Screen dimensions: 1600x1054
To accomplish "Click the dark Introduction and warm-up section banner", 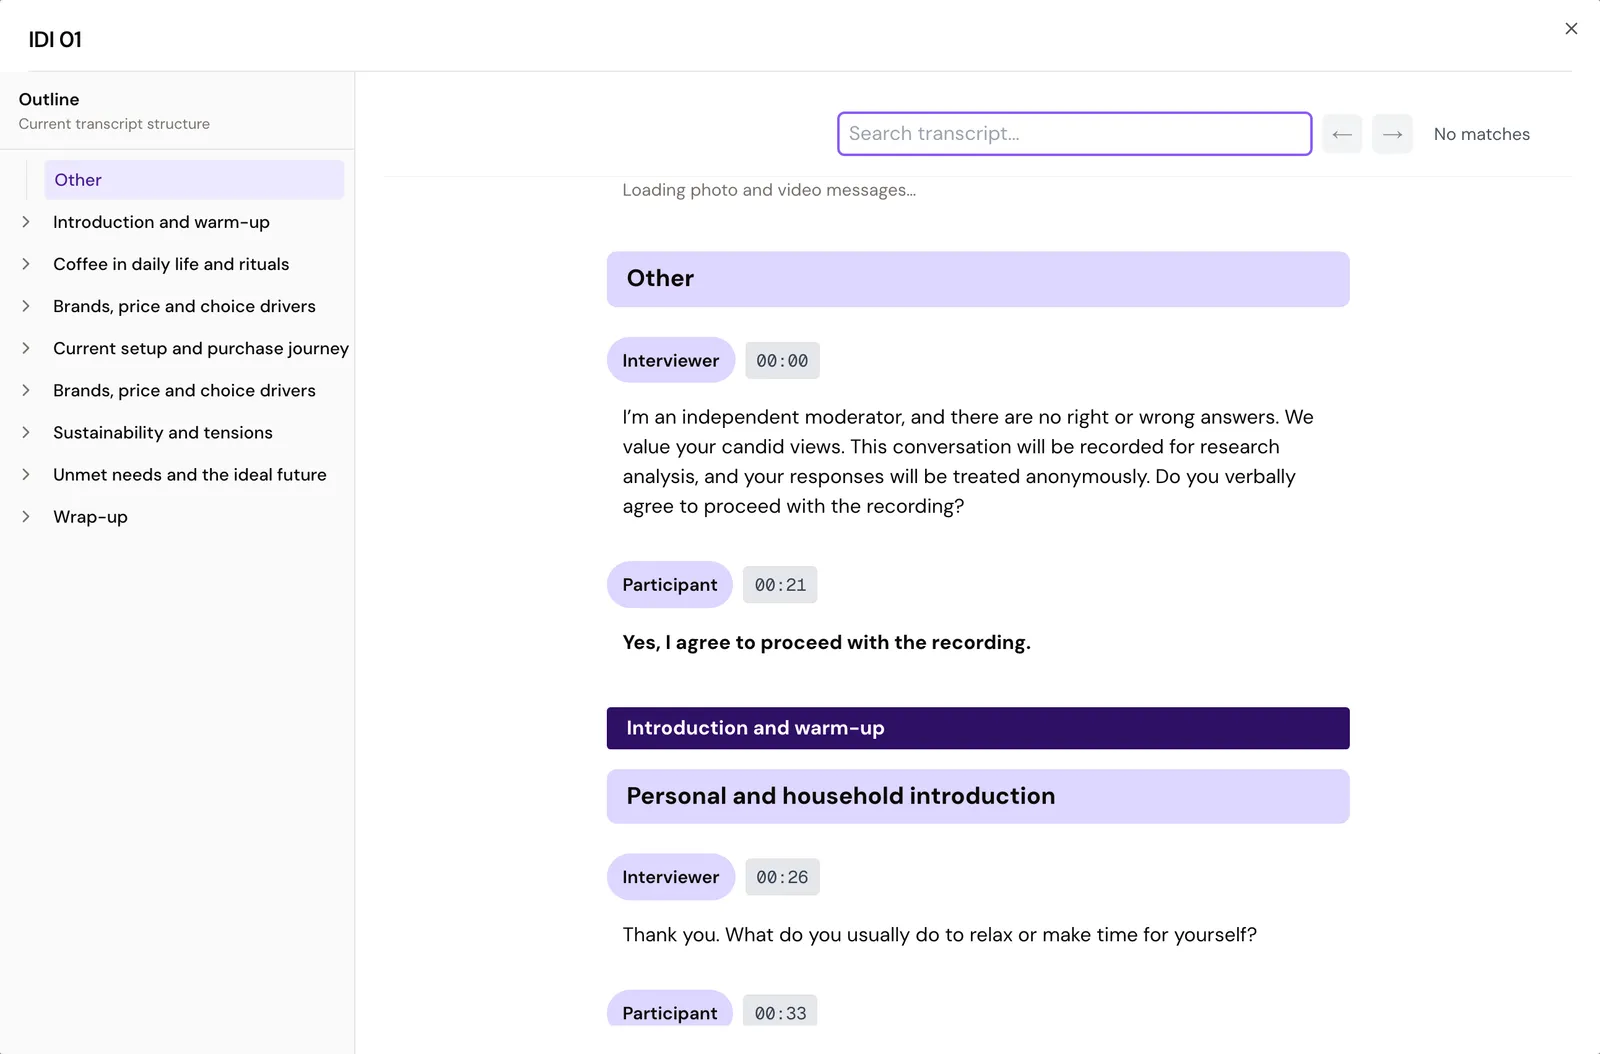I will 978,728.
